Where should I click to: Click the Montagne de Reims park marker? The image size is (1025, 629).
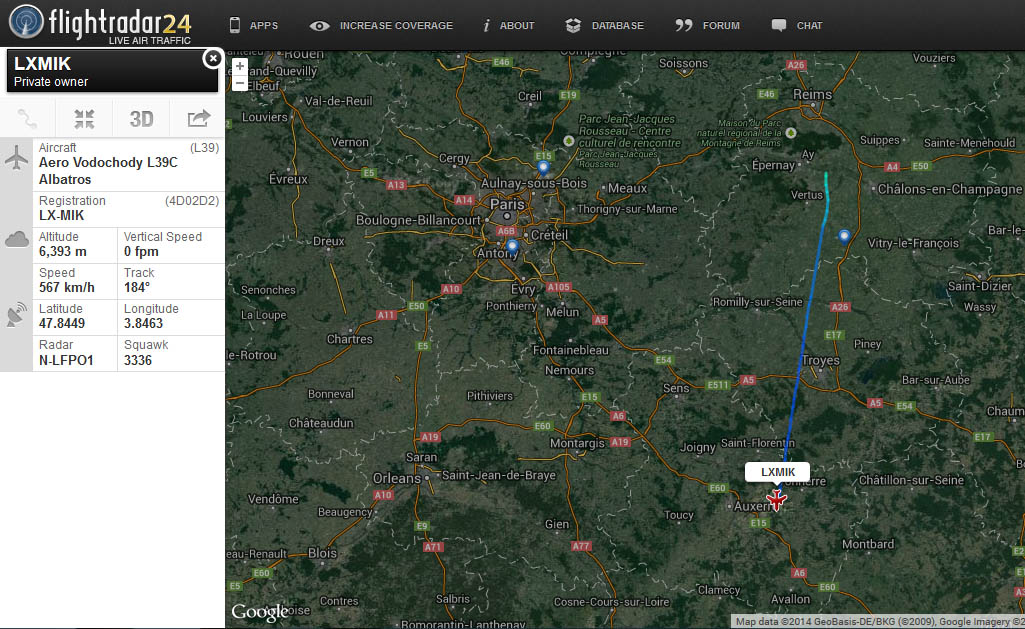[791, 133]
